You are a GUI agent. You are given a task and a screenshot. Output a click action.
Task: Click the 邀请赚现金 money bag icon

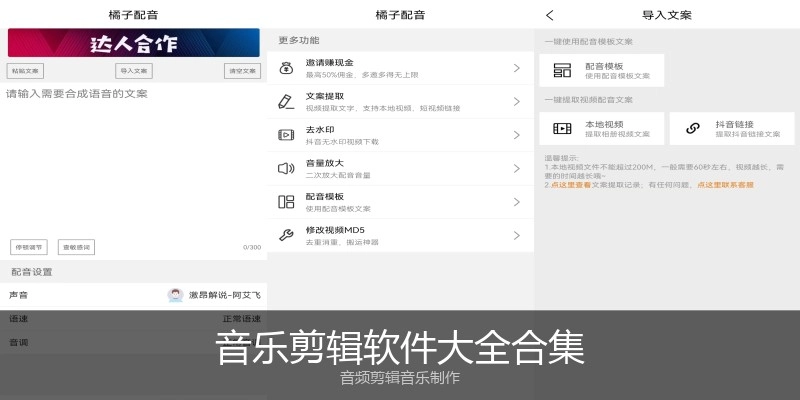click(286, 68)
